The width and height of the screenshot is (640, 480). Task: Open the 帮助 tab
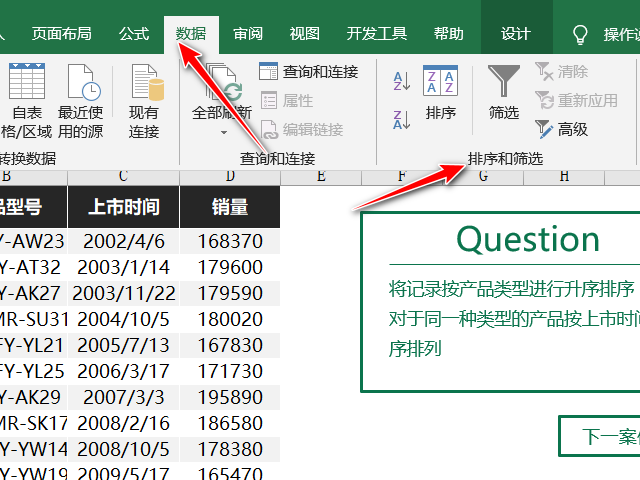(449, 34)
